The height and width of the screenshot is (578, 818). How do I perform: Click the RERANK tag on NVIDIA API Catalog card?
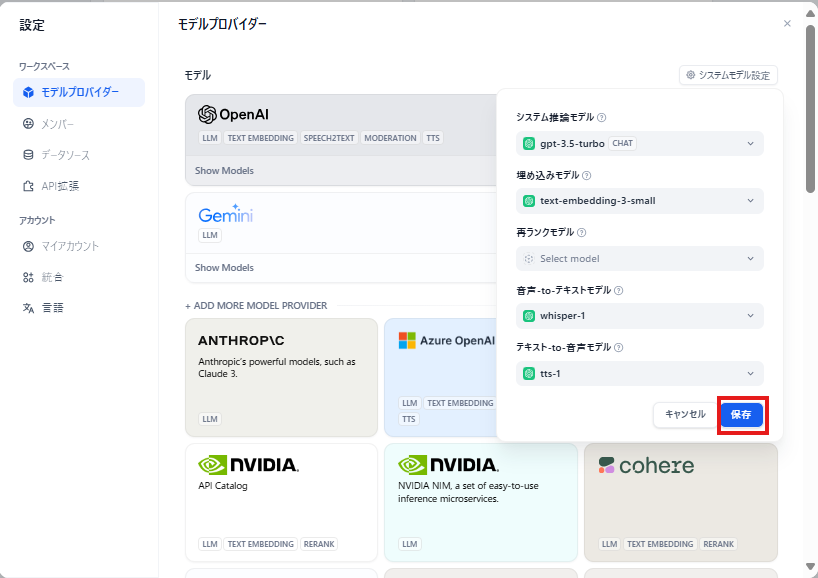pos(319,544)
